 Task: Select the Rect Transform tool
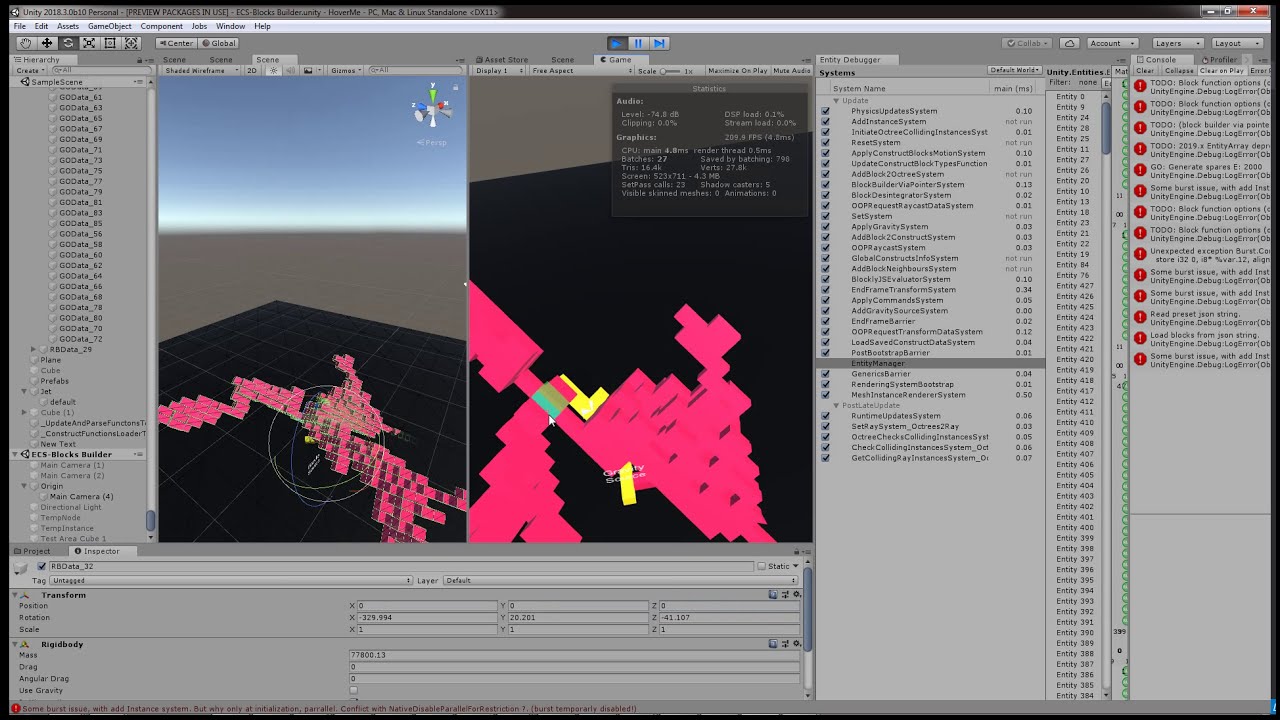pos(110,43)
